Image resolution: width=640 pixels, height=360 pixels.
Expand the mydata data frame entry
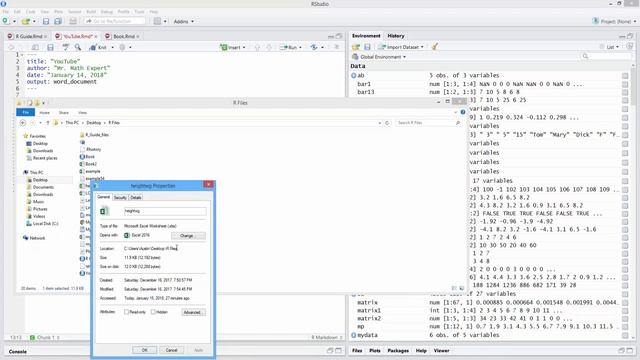tap(353, 335)
